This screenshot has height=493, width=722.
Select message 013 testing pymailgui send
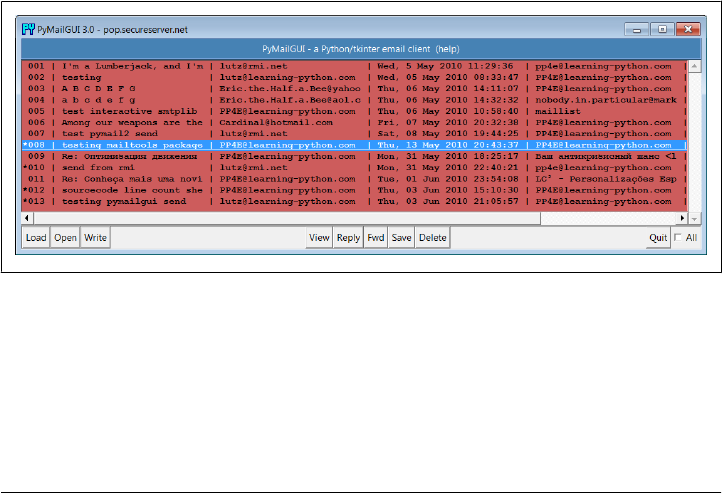click(354, 202)
